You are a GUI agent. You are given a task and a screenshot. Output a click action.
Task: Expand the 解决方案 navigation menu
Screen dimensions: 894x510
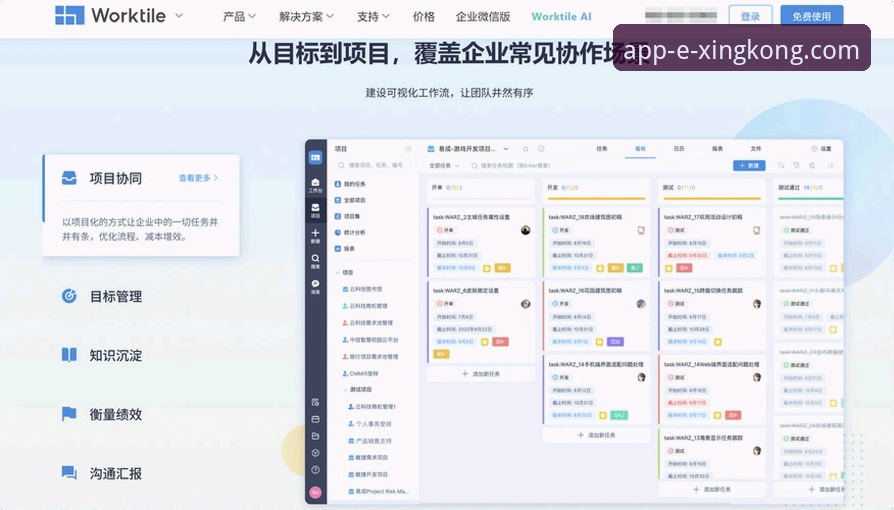306,17
